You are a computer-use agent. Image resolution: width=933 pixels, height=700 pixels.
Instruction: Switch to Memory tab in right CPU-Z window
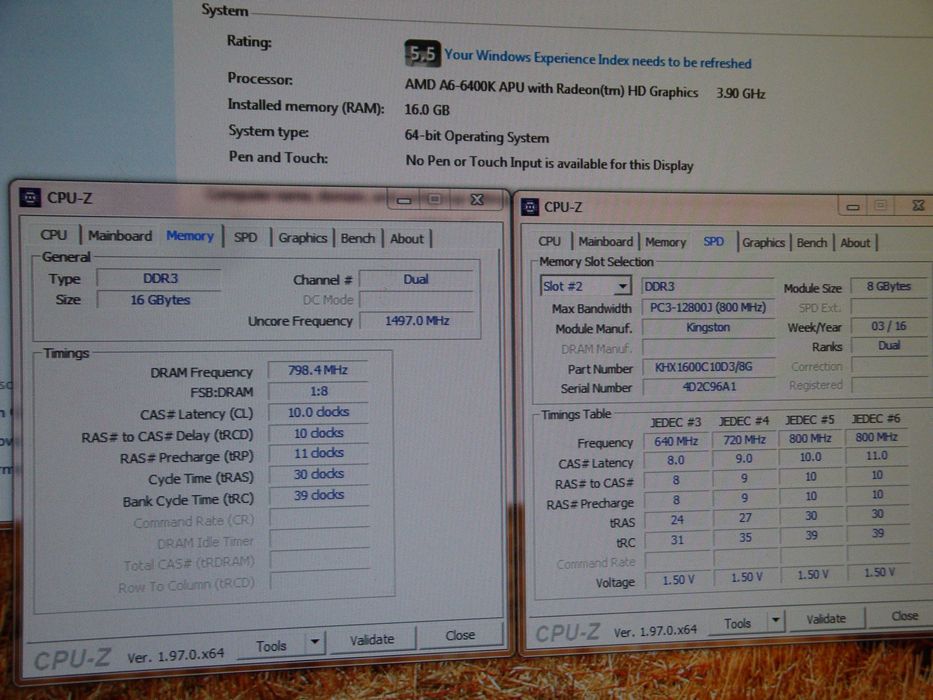665,242
